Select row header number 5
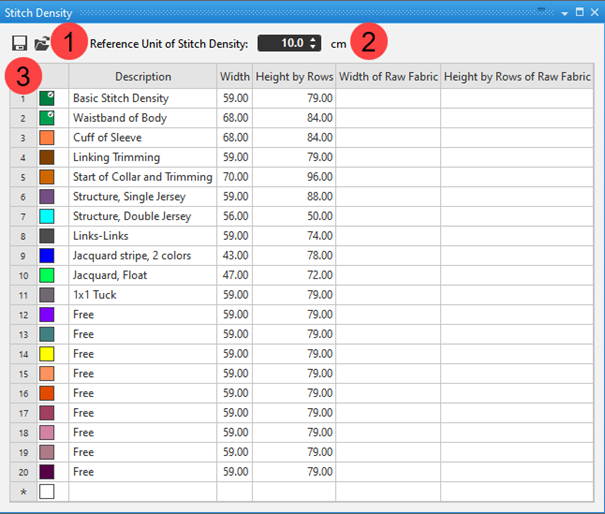605x514 pixels. (x=21, y=177)
